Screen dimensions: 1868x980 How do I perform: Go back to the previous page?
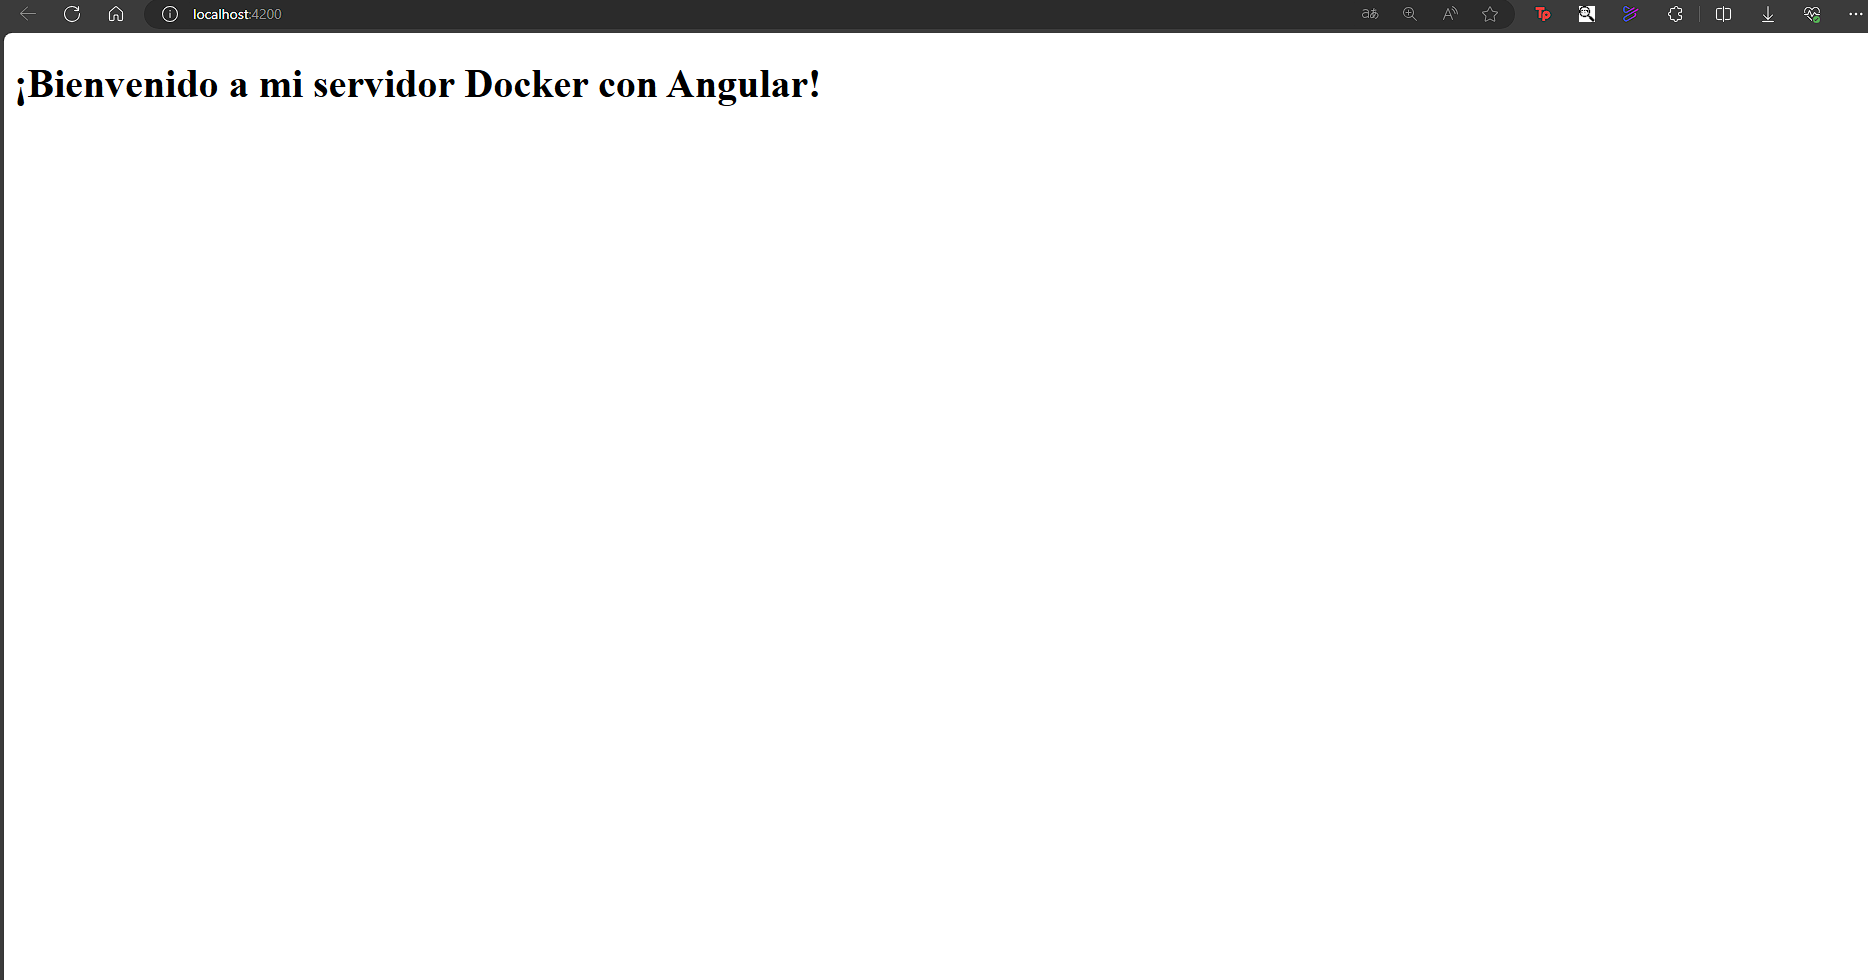28,14
